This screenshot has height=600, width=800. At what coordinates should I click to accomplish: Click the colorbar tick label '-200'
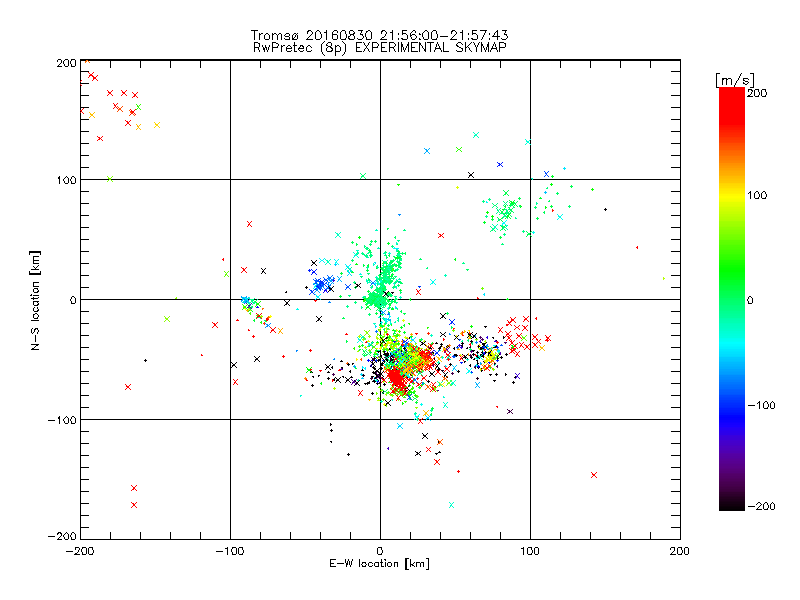(761, 506)
